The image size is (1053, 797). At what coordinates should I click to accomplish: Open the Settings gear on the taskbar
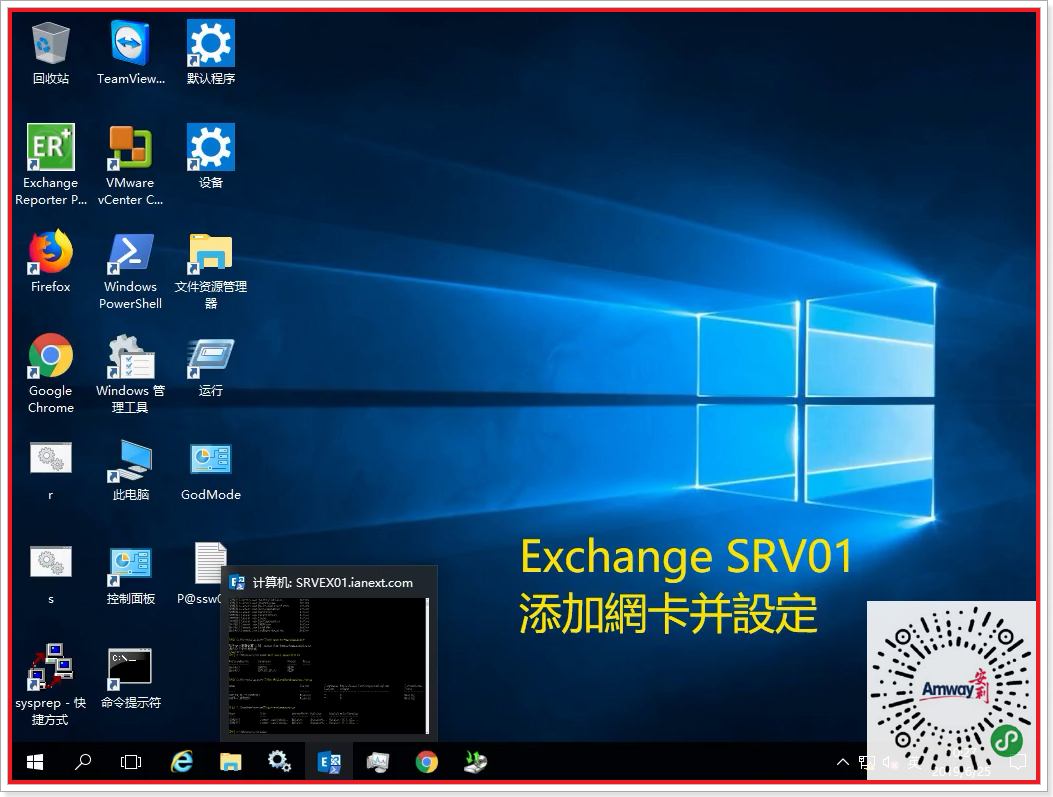click(x=279, y=761)
